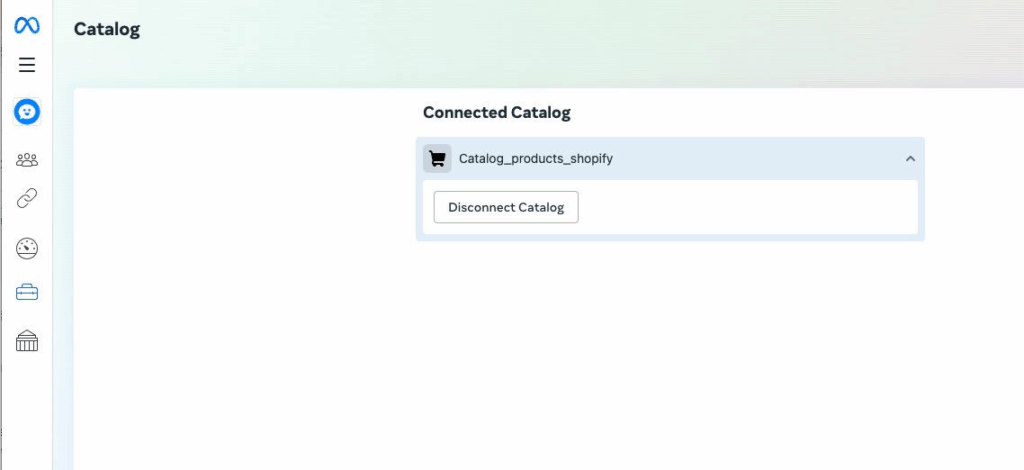Click blank area right of Disconnect Catalog button
The height and width of the screenshot is (470, 1024).
click(750, 207)
